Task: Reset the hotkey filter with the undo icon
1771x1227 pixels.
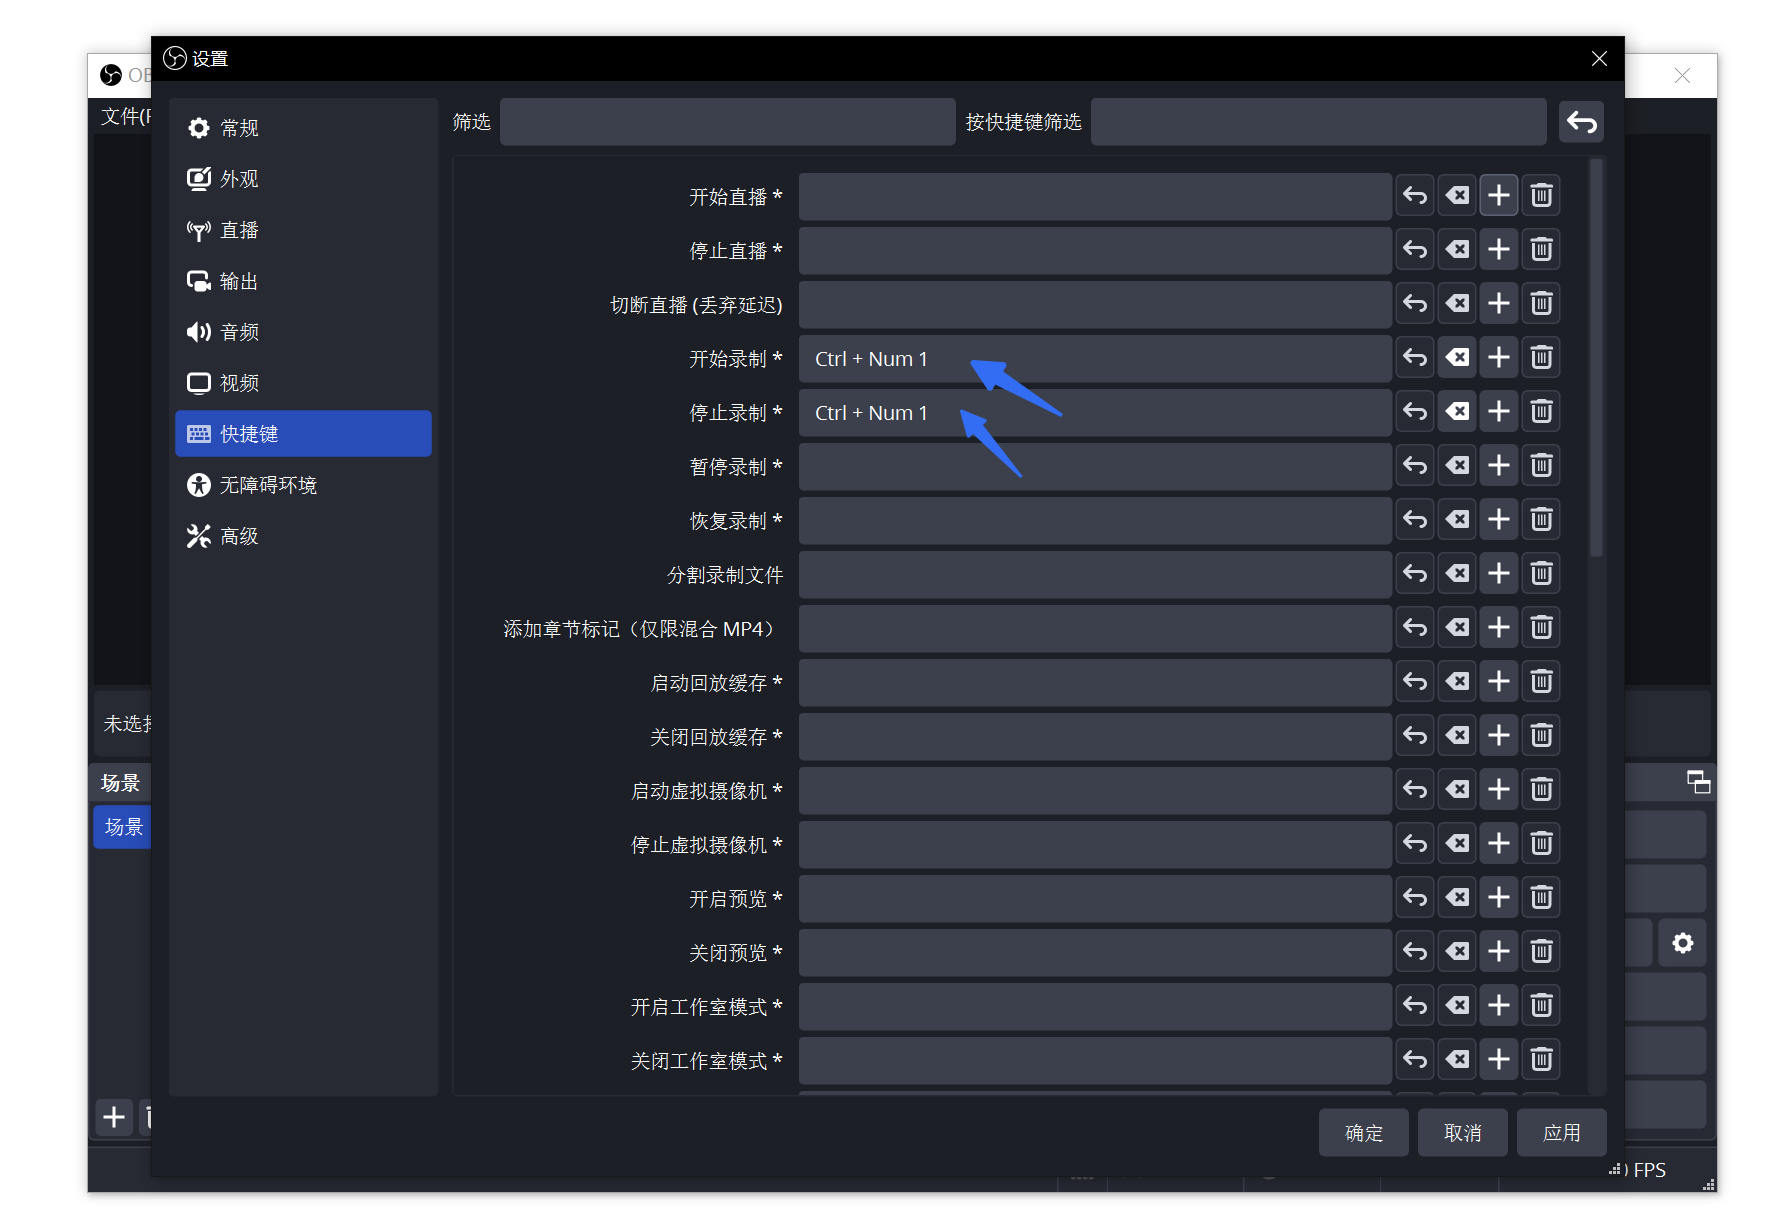Action: pos(1581,122)
